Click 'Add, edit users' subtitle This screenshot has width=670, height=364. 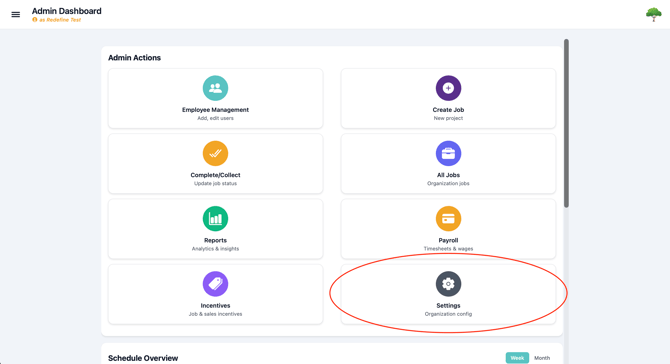(x=215, y=118)
